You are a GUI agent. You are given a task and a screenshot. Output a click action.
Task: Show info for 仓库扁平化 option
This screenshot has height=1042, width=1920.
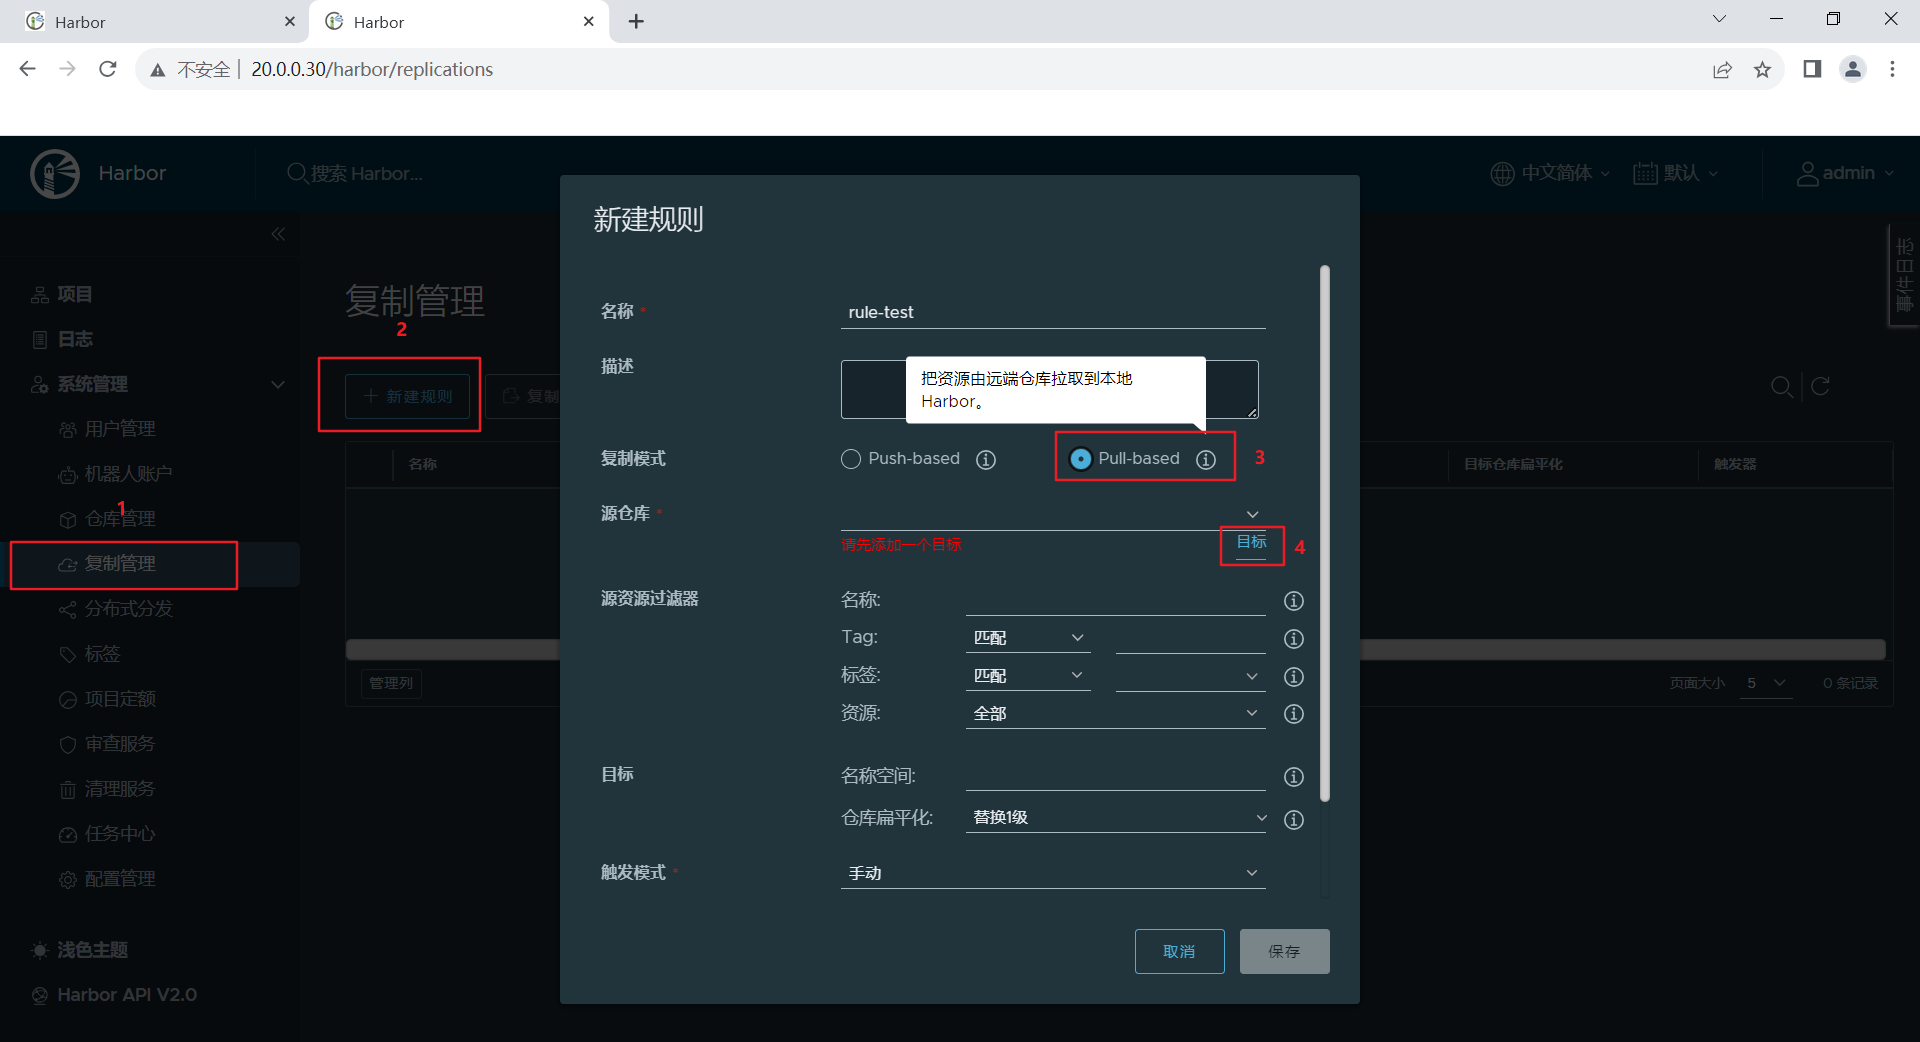1294,820
